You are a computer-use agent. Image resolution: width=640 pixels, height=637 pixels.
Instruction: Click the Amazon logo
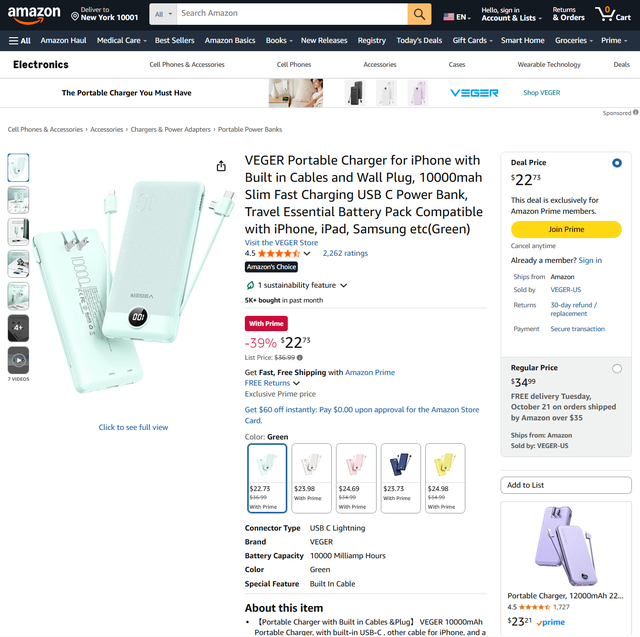[34, 14]
